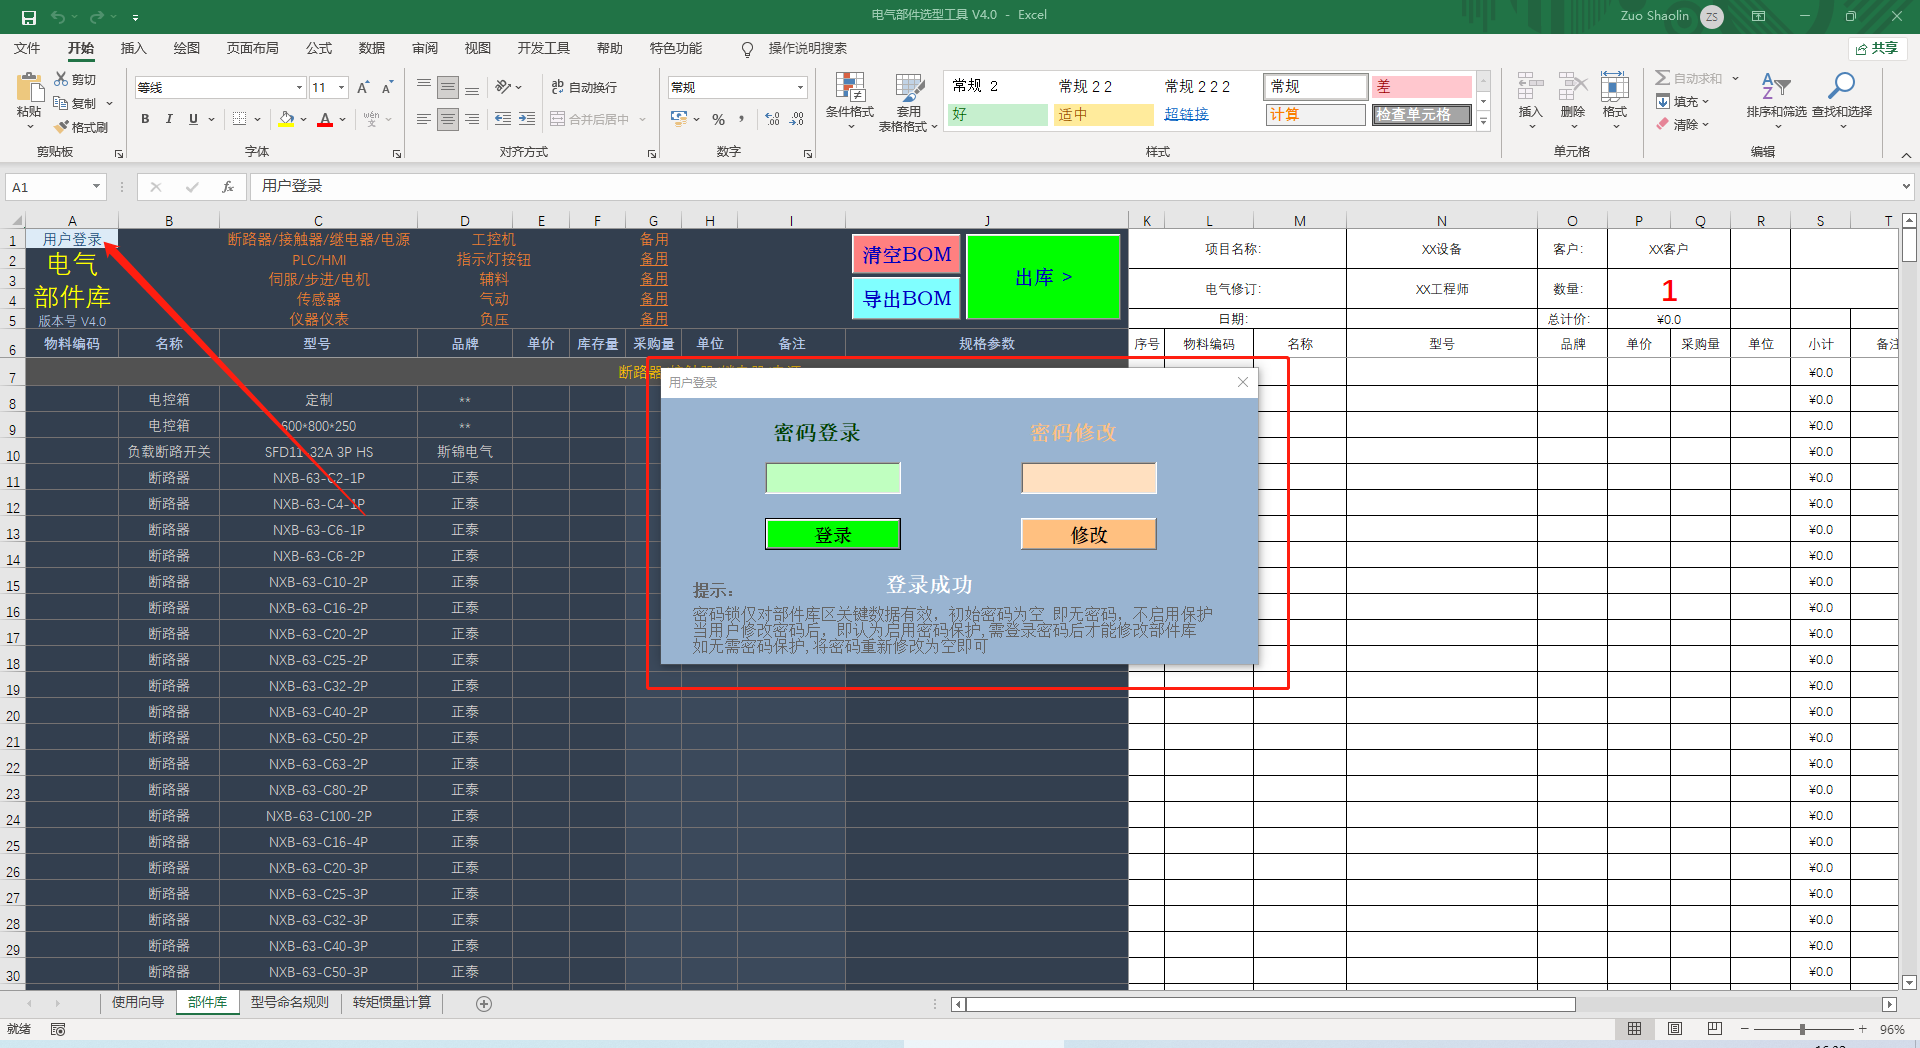Click the yellow fill color swatch button

click(286, 119)
